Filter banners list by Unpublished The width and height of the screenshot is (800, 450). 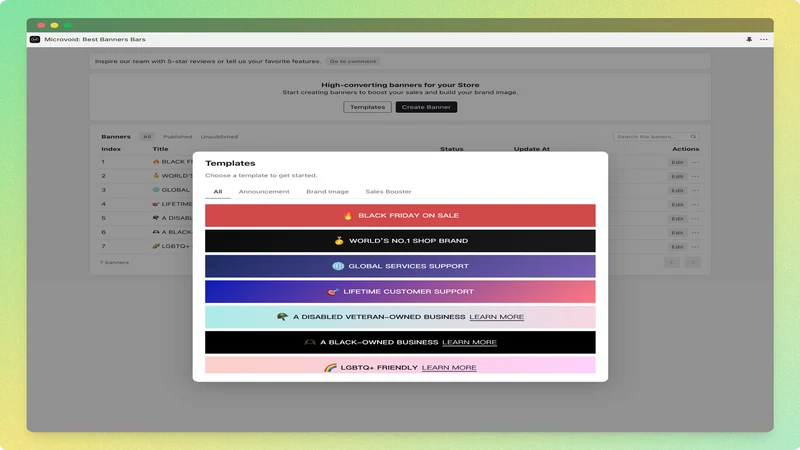click(x=219, y=137)
